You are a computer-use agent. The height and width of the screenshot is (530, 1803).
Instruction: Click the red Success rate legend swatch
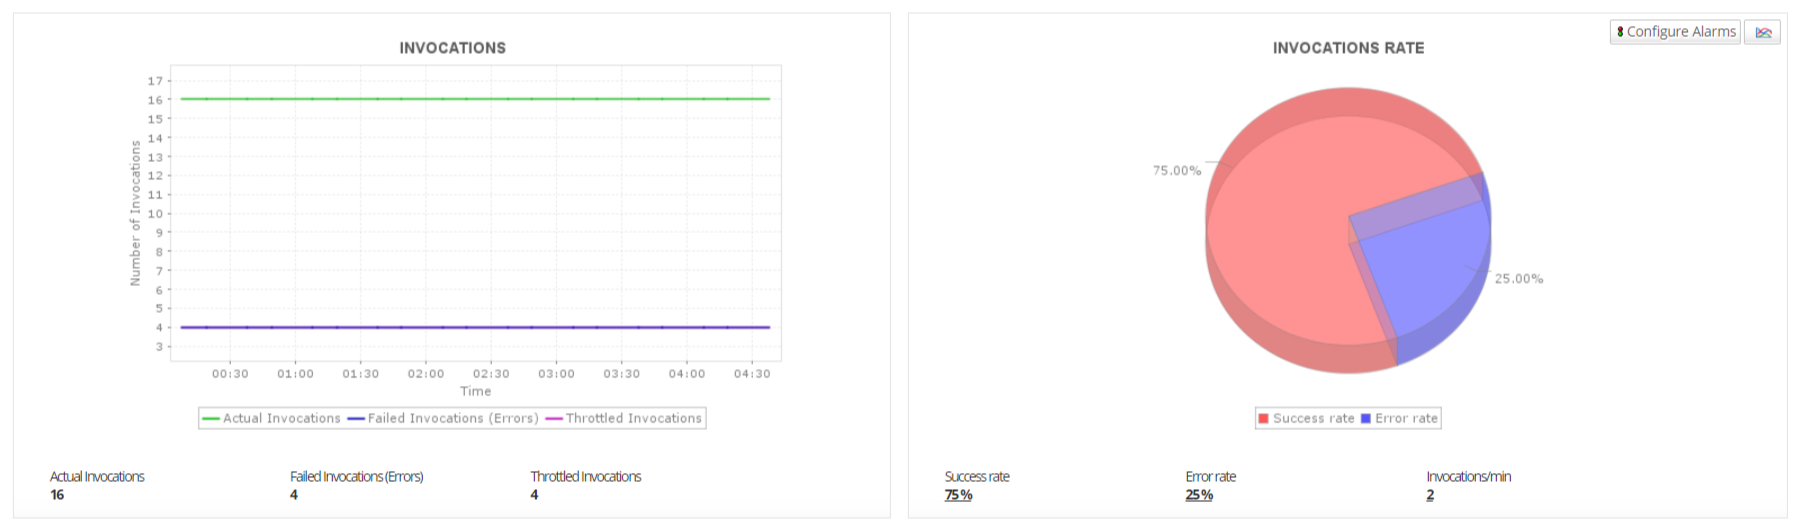(x=1264, y=418)
